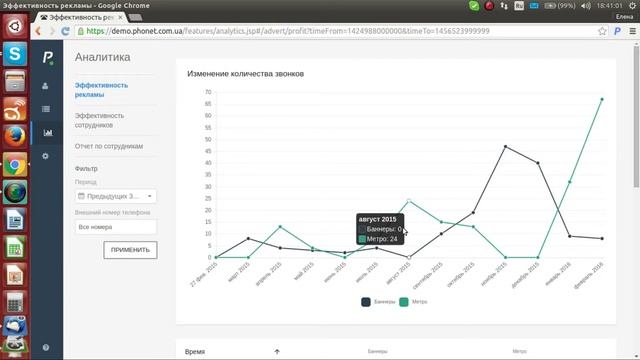This screenshot has height=360, width=640.
Task: Open LibreOffice Calc from the dock
Action: tap(15, 248)
